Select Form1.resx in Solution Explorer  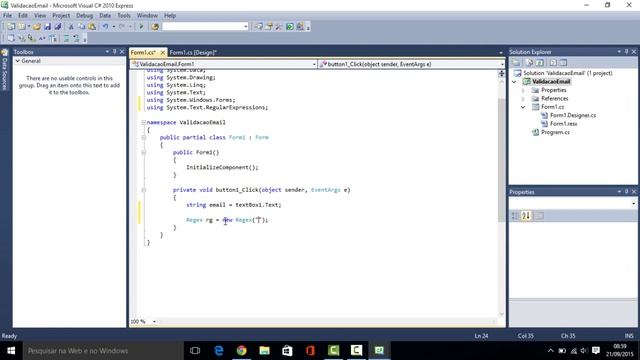(563, 124)
